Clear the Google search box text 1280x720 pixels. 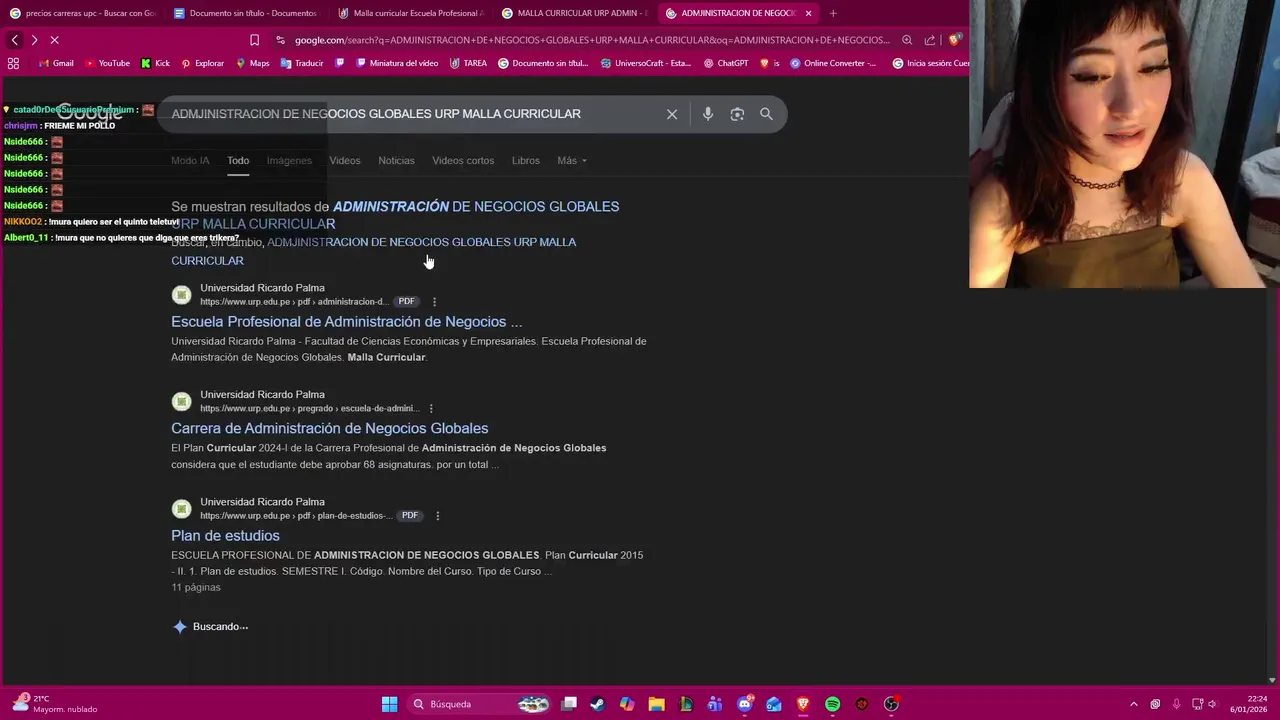tap(672, 114)
